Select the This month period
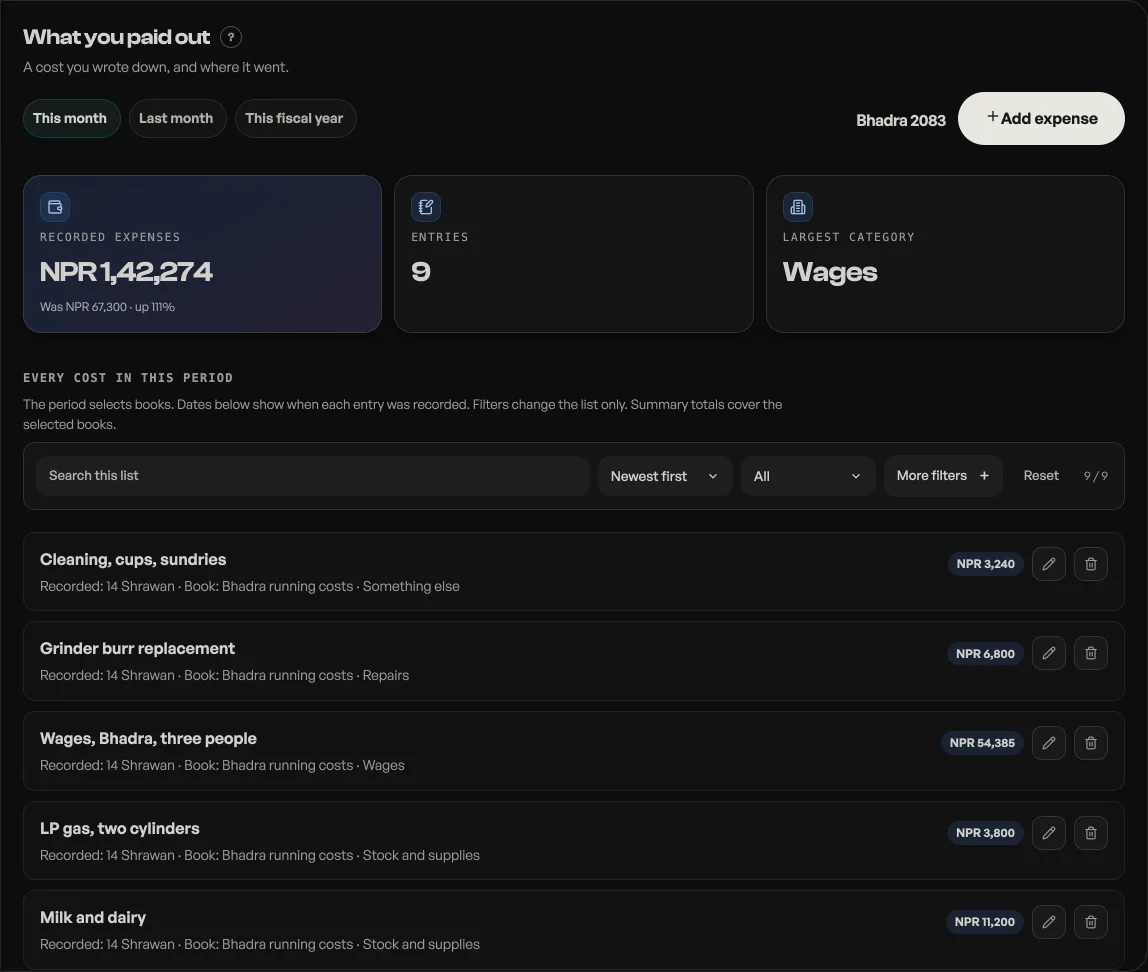 [x=70, y=119]
